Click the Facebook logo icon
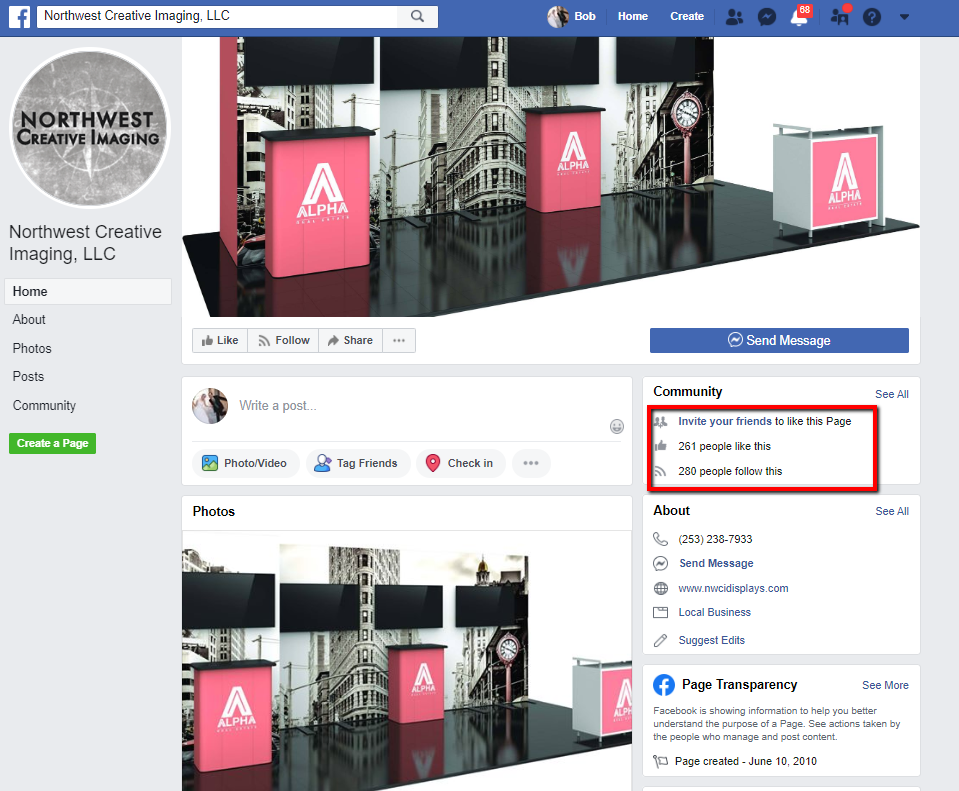 click(20, 17)
